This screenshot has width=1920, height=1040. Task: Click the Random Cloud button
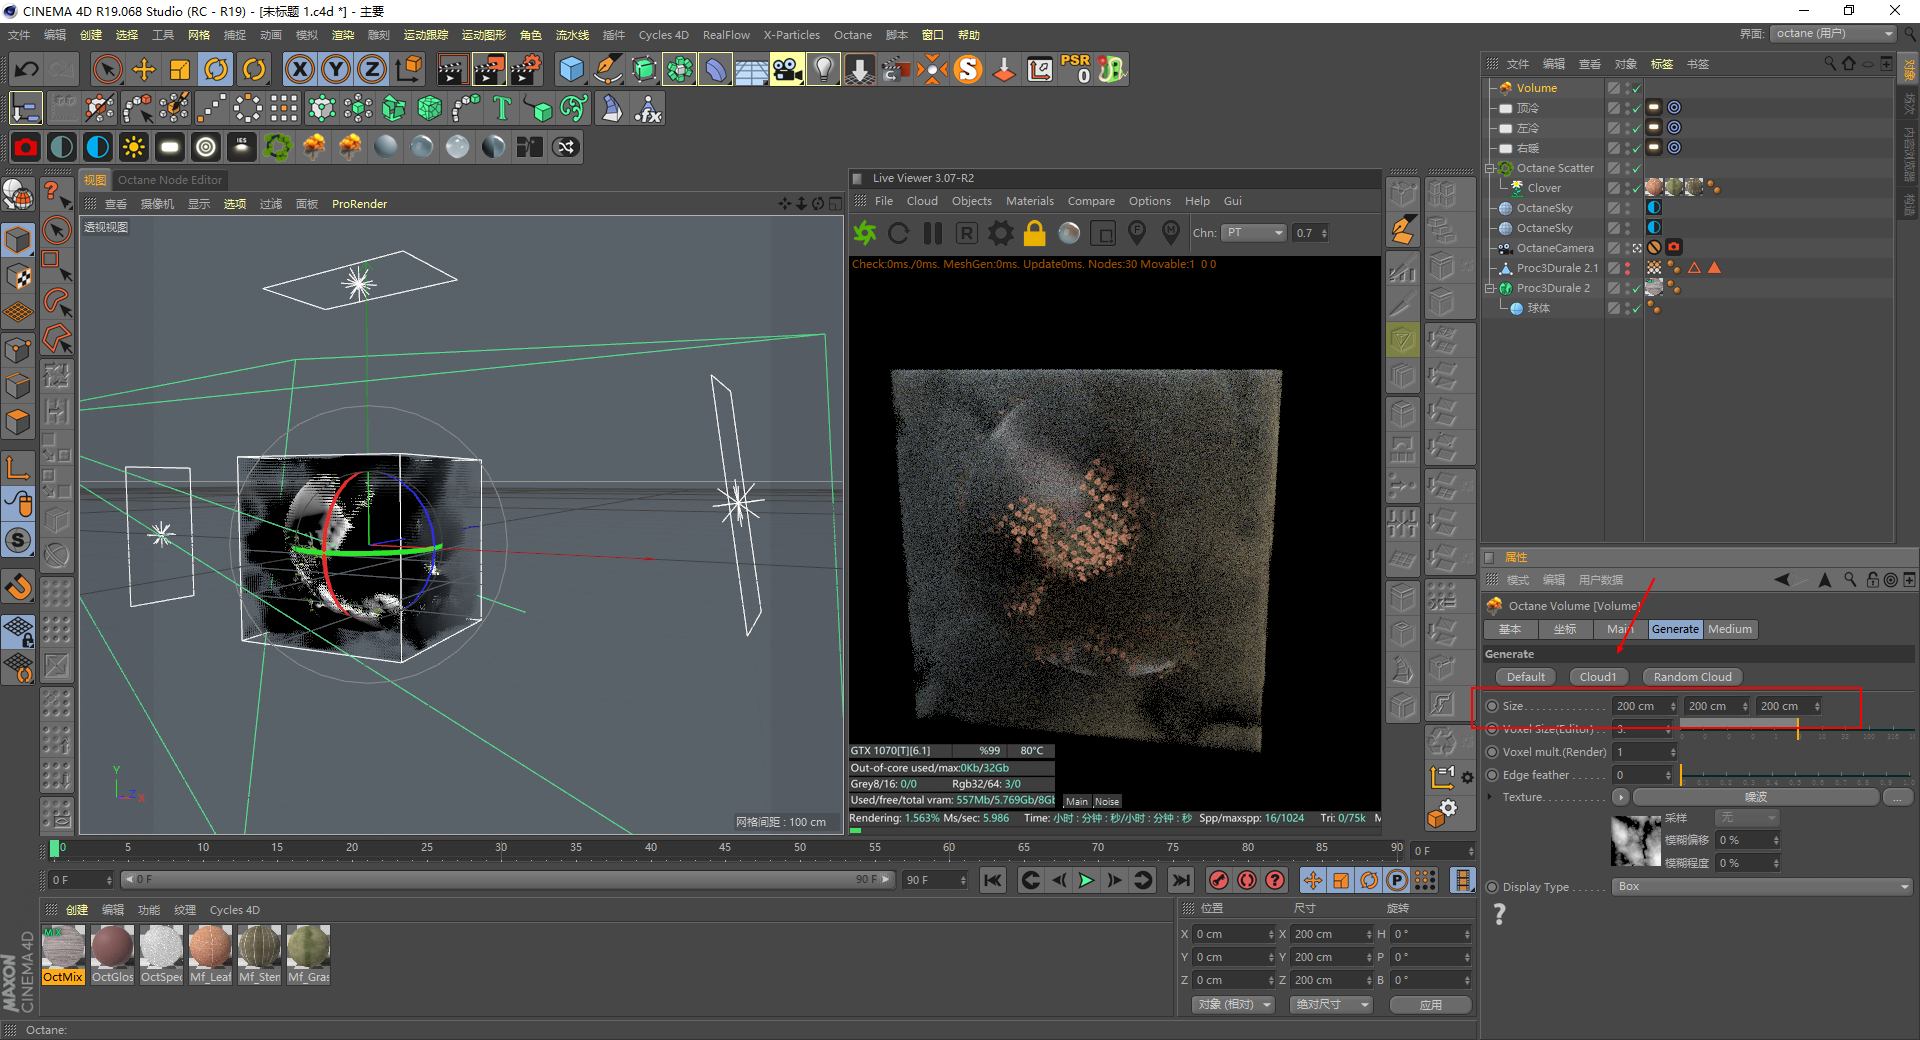pos(1692,677)
